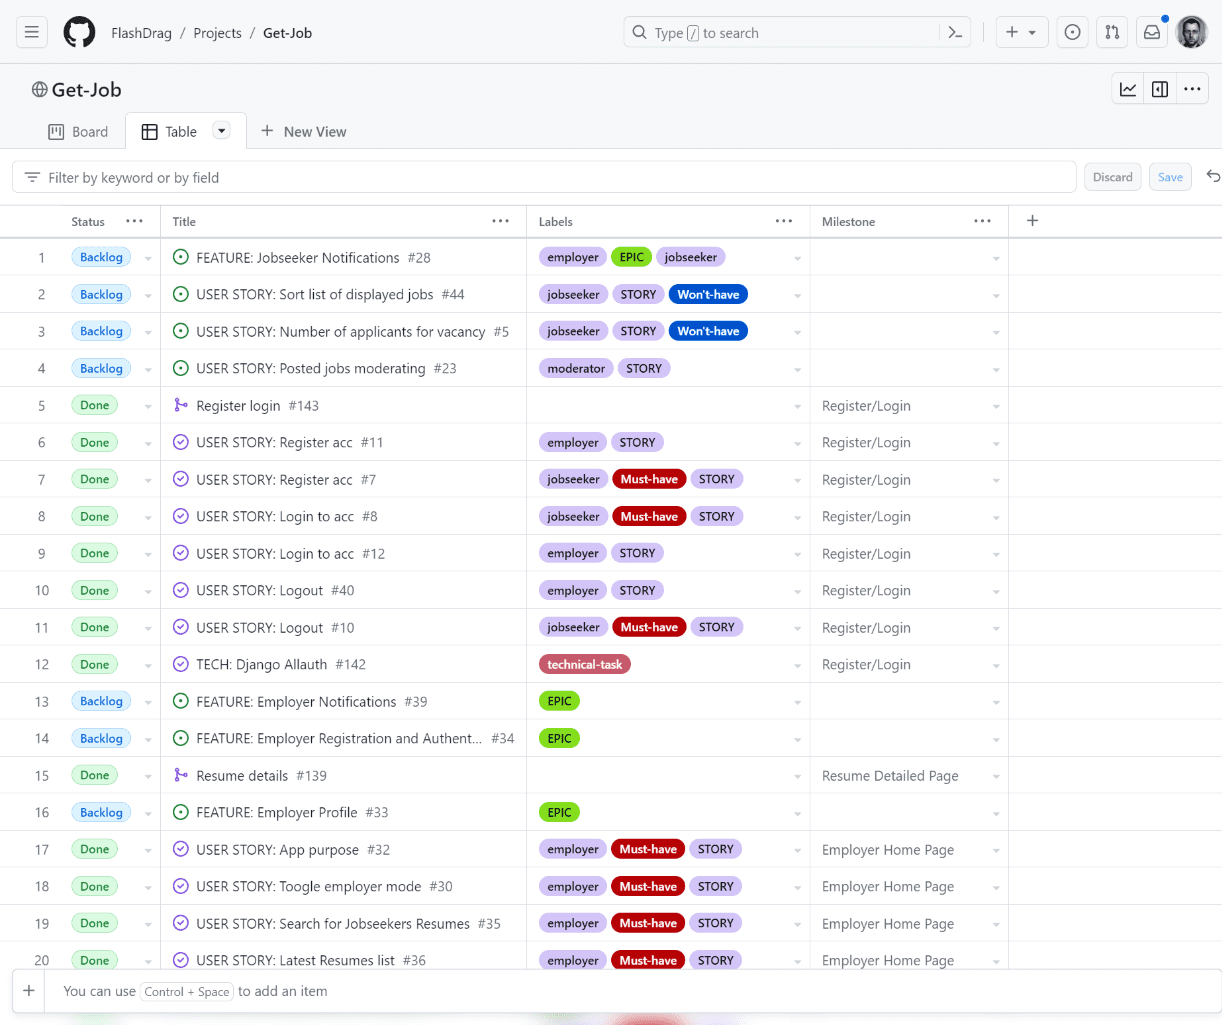This screenshot has width=1222, height=1025.
Task: Open Status column options menu
Action: click(134, 221)
